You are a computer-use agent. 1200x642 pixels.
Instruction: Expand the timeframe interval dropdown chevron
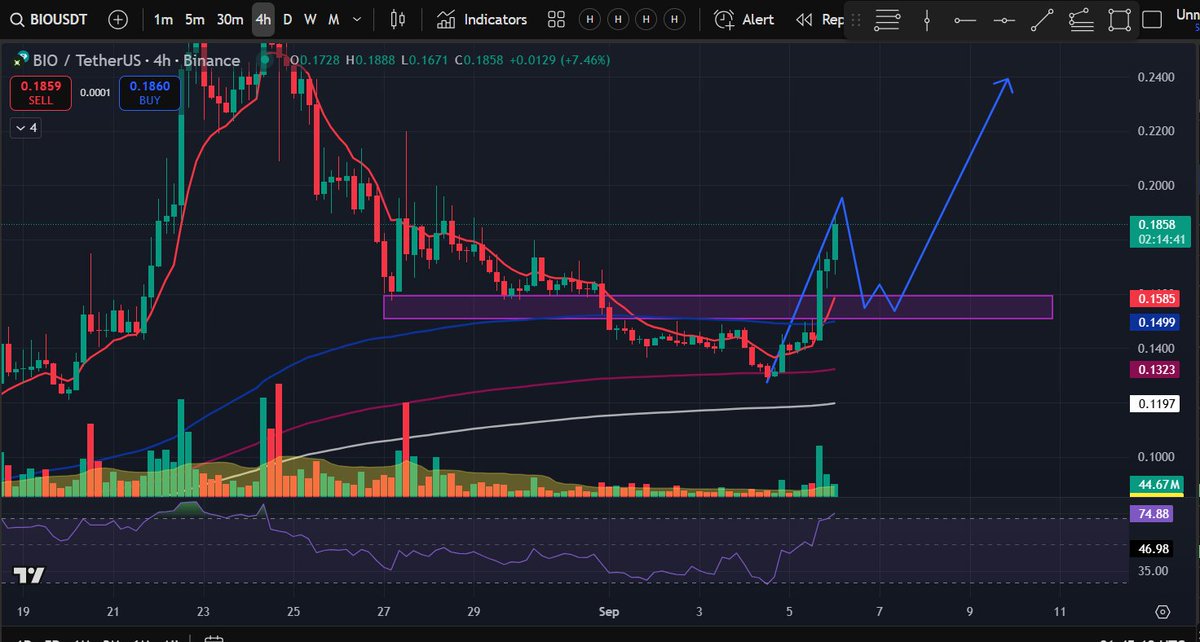pyautogui.click(x=358, y=19)
